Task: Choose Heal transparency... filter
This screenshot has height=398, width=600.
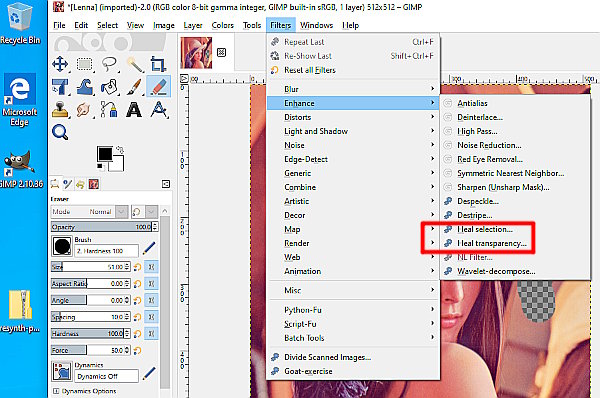Action: (x=514, y=243)
